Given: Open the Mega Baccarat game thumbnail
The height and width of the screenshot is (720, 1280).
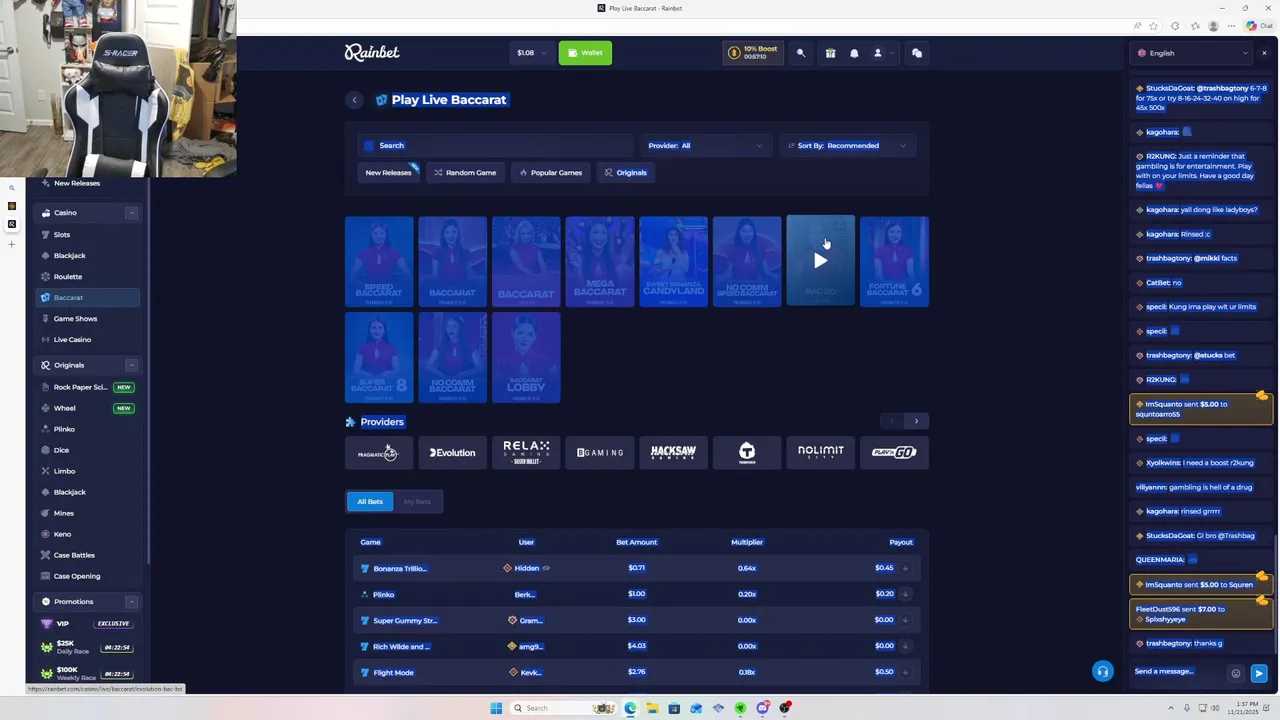Looking at the screenshot, I should (600, 261).
